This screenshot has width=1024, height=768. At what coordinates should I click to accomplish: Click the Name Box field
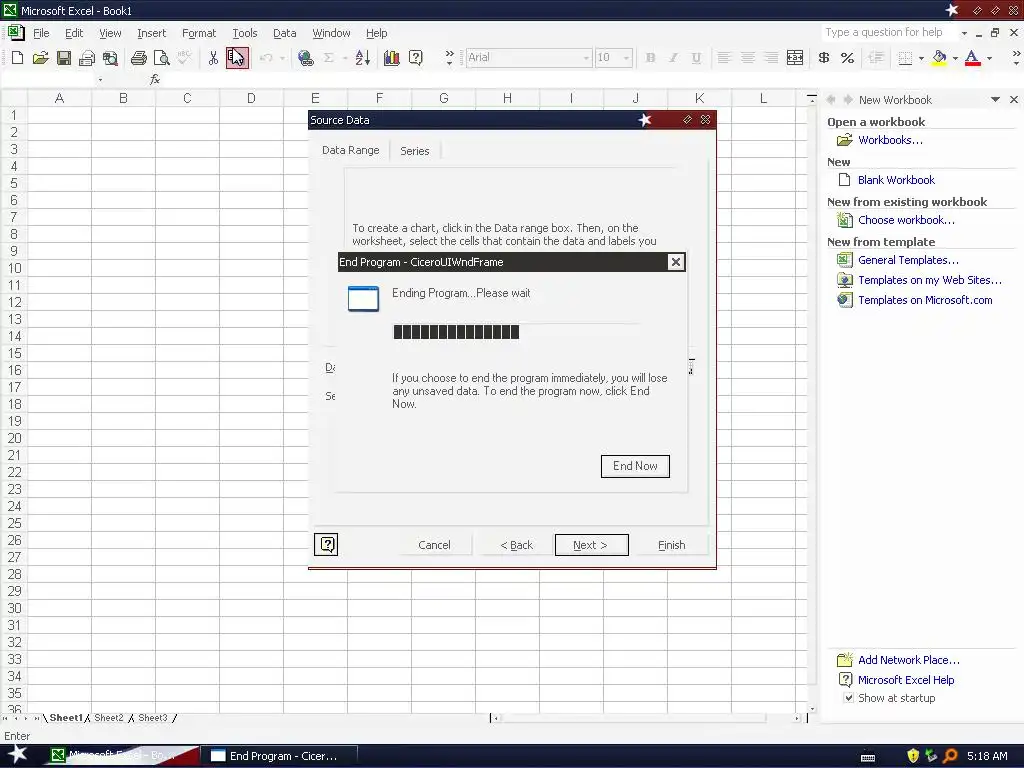[49, 80]
